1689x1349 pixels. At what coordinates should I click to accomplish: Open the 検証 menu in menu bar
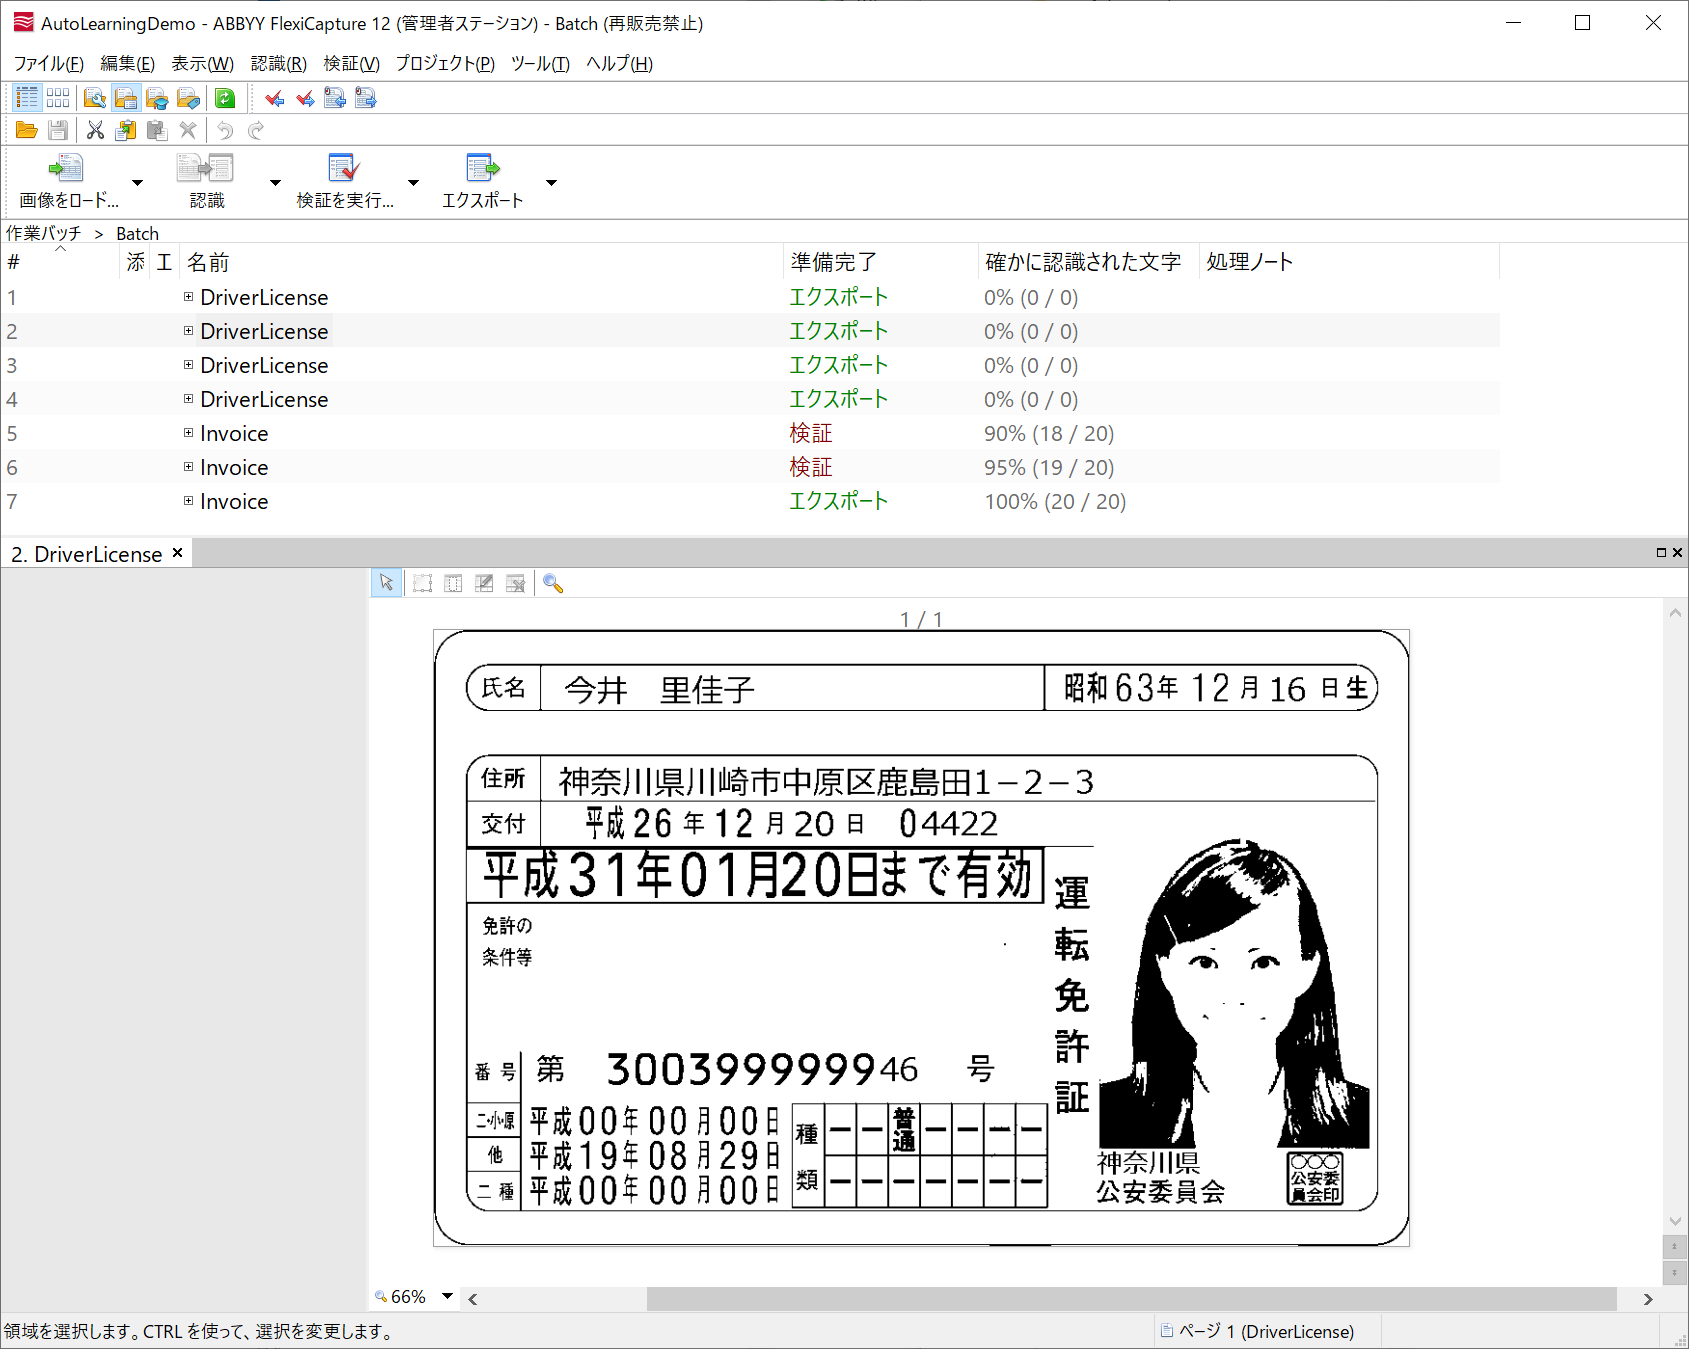(351, 63)
